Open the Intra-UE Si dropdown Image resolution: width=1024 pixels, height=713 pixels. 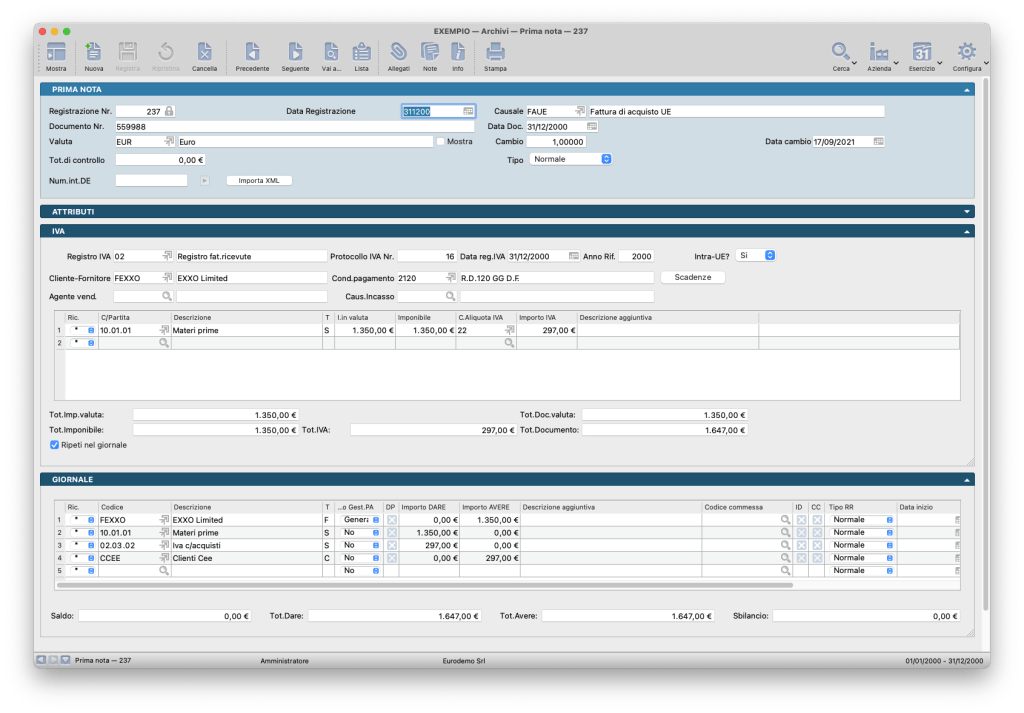[755, 256]
